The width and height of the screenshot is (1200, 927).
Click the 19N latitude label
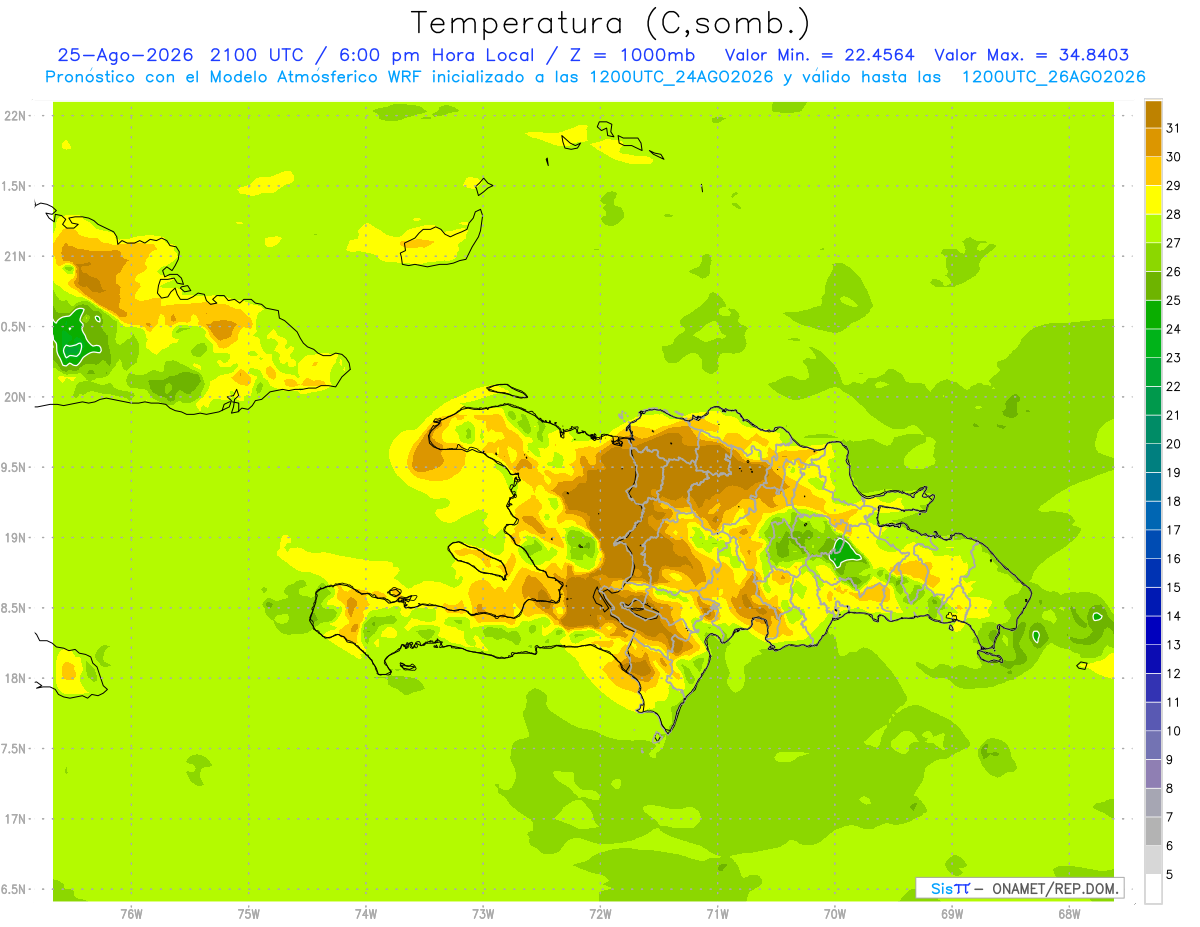[15, 538]
